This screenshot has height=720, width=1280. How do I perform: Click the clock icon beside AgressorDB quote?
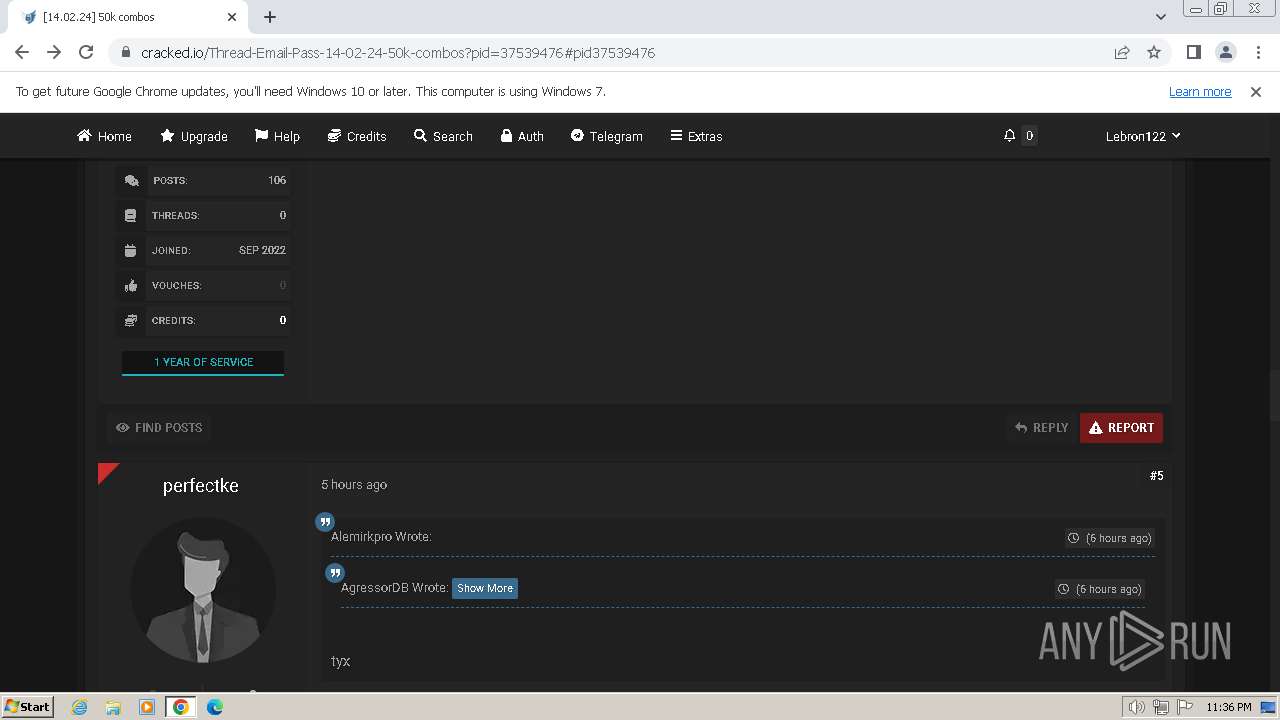pos(1064,589)
